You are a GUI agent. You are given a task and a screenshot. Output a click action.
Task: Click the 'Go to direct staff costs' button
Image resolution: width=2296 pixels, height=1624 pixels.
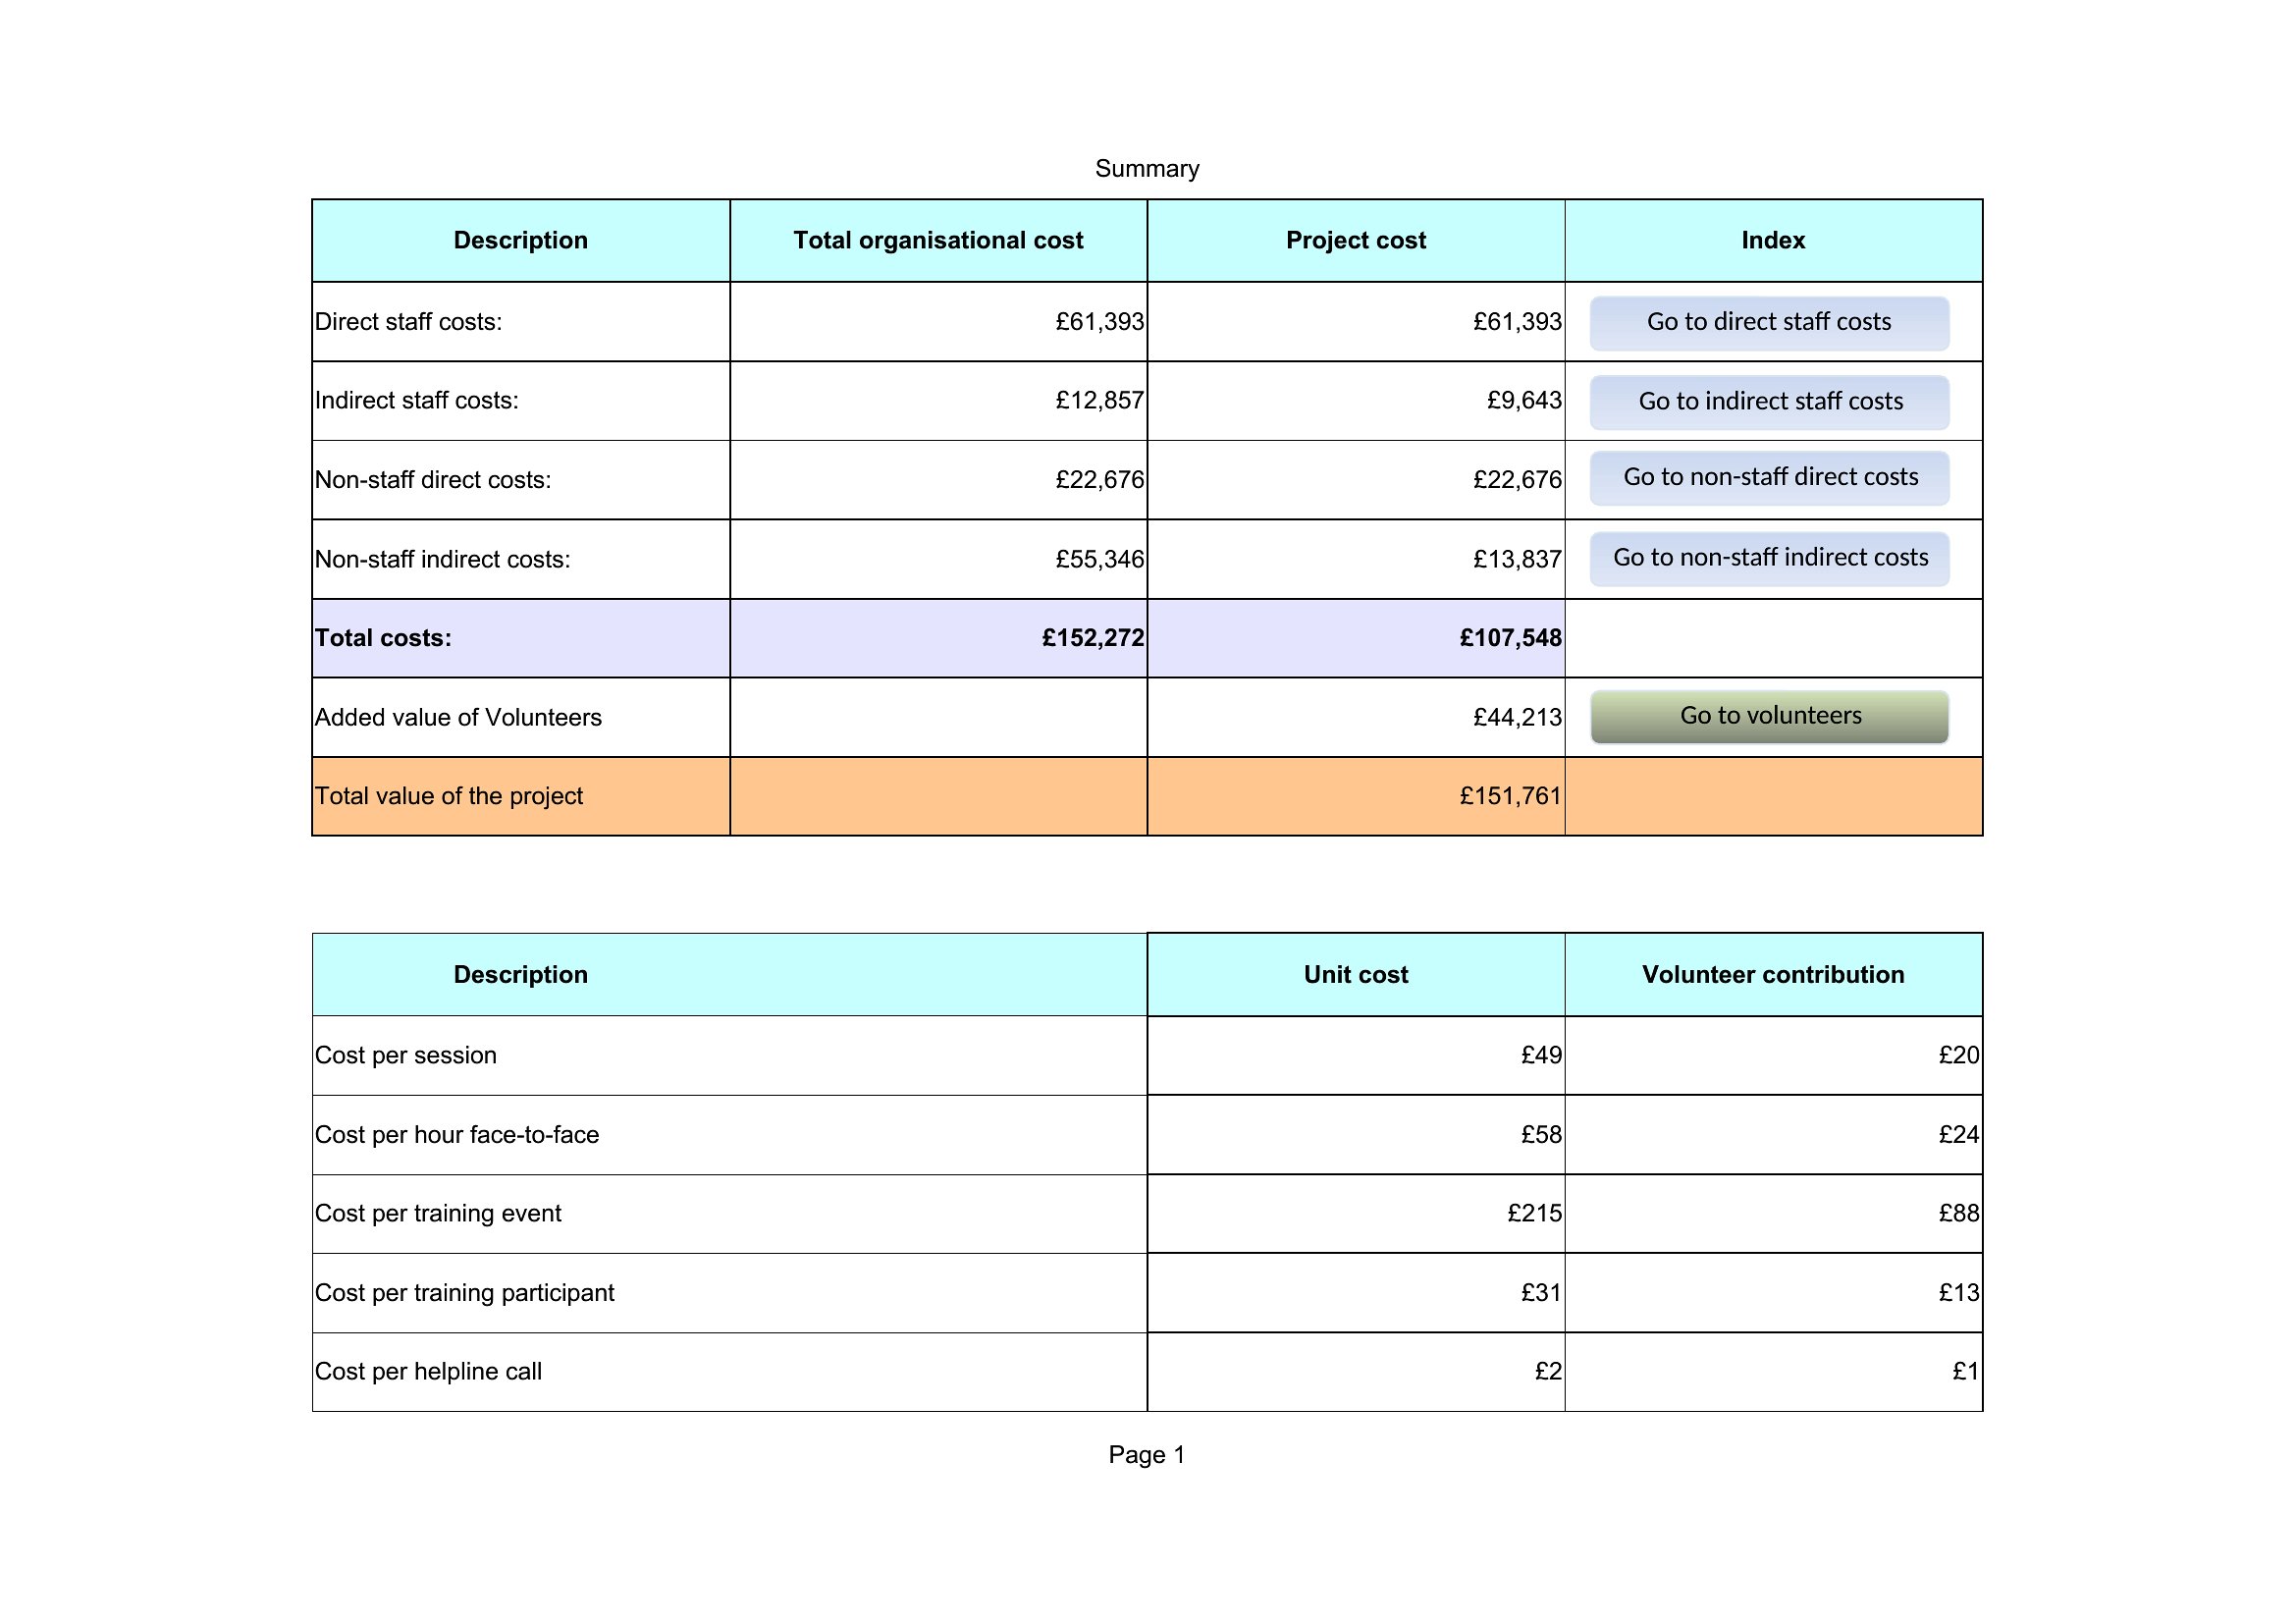[x=1769, y=323]
